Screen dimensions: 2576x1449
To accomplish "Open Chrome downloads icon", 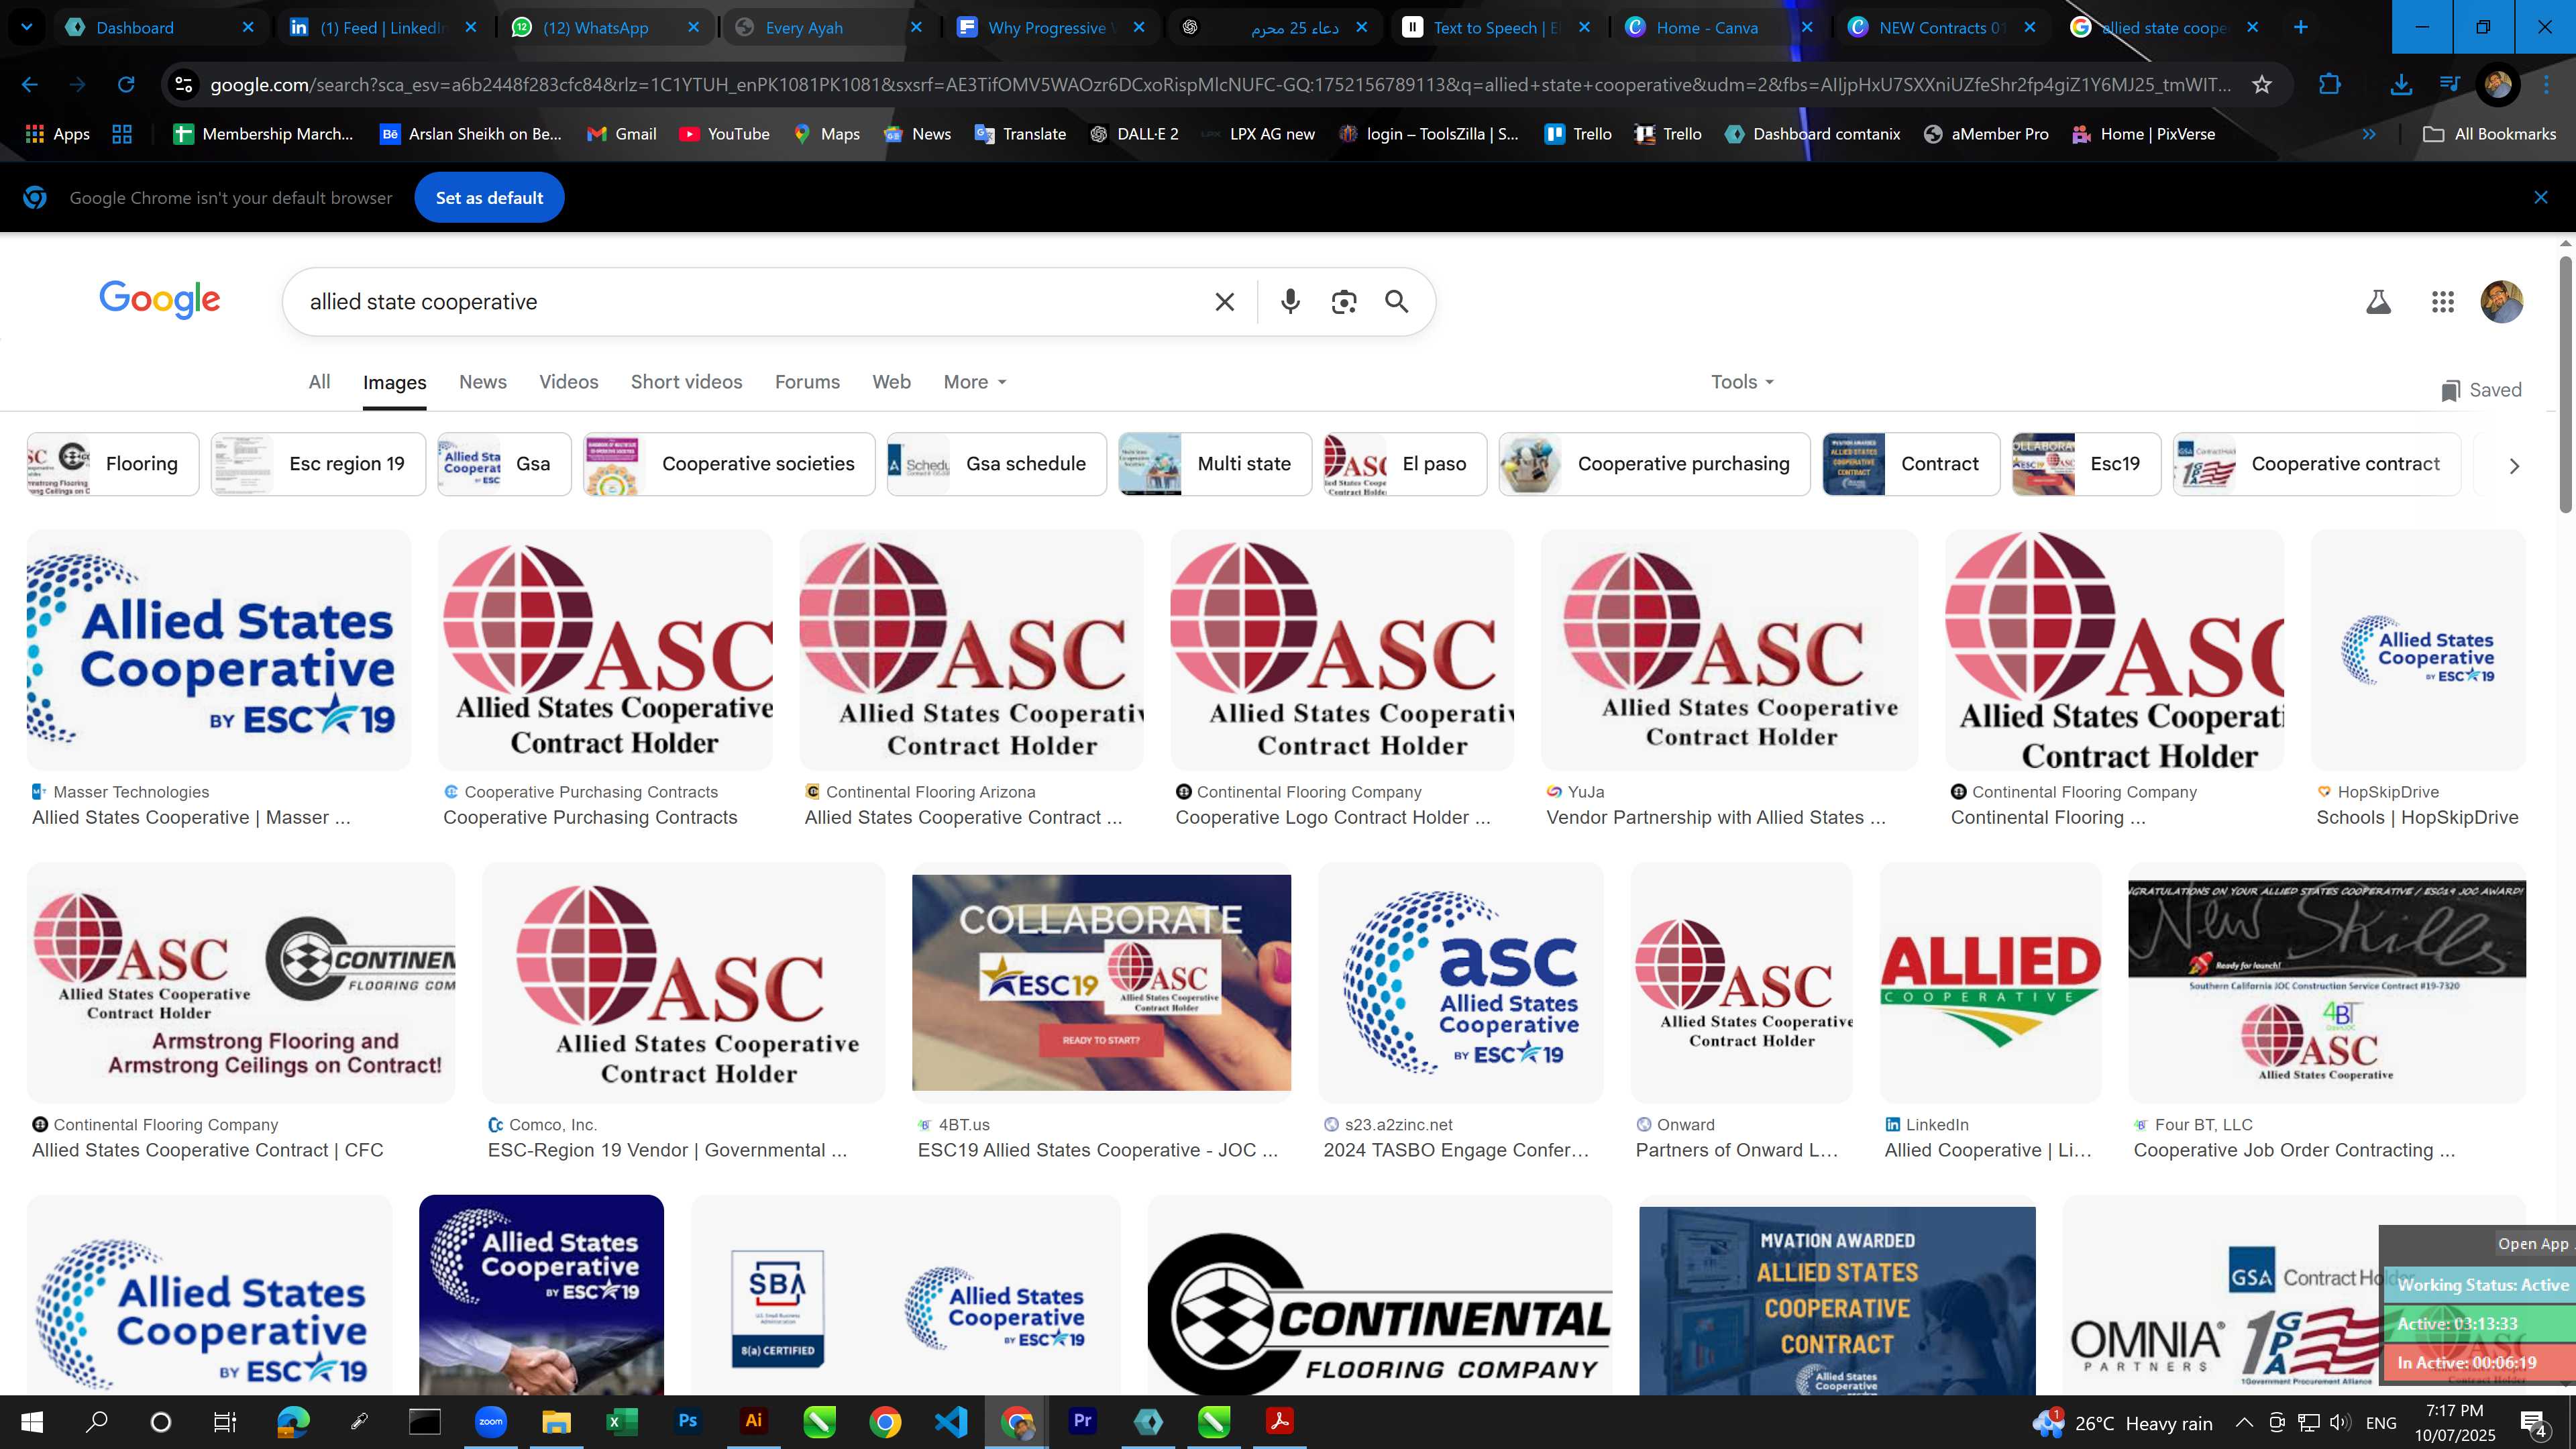I will coord(2400,84).
